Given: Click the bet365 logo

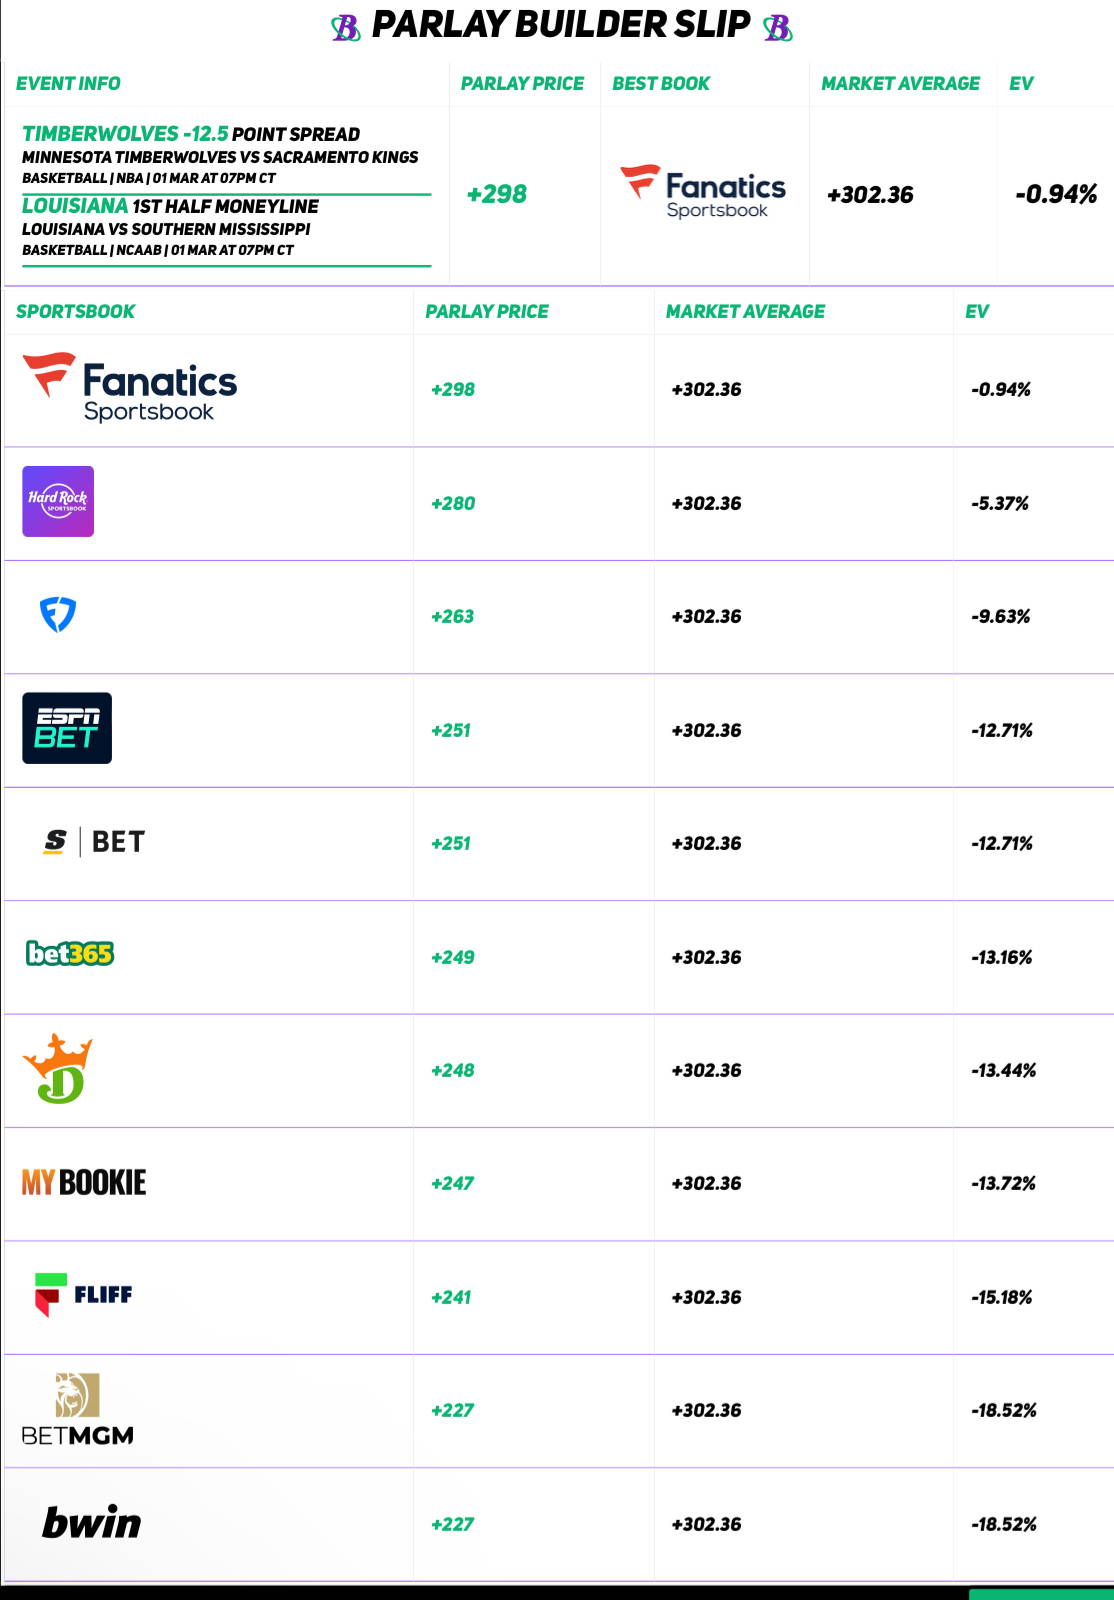Looking at the screenshot, I should [x=70, y=954].
